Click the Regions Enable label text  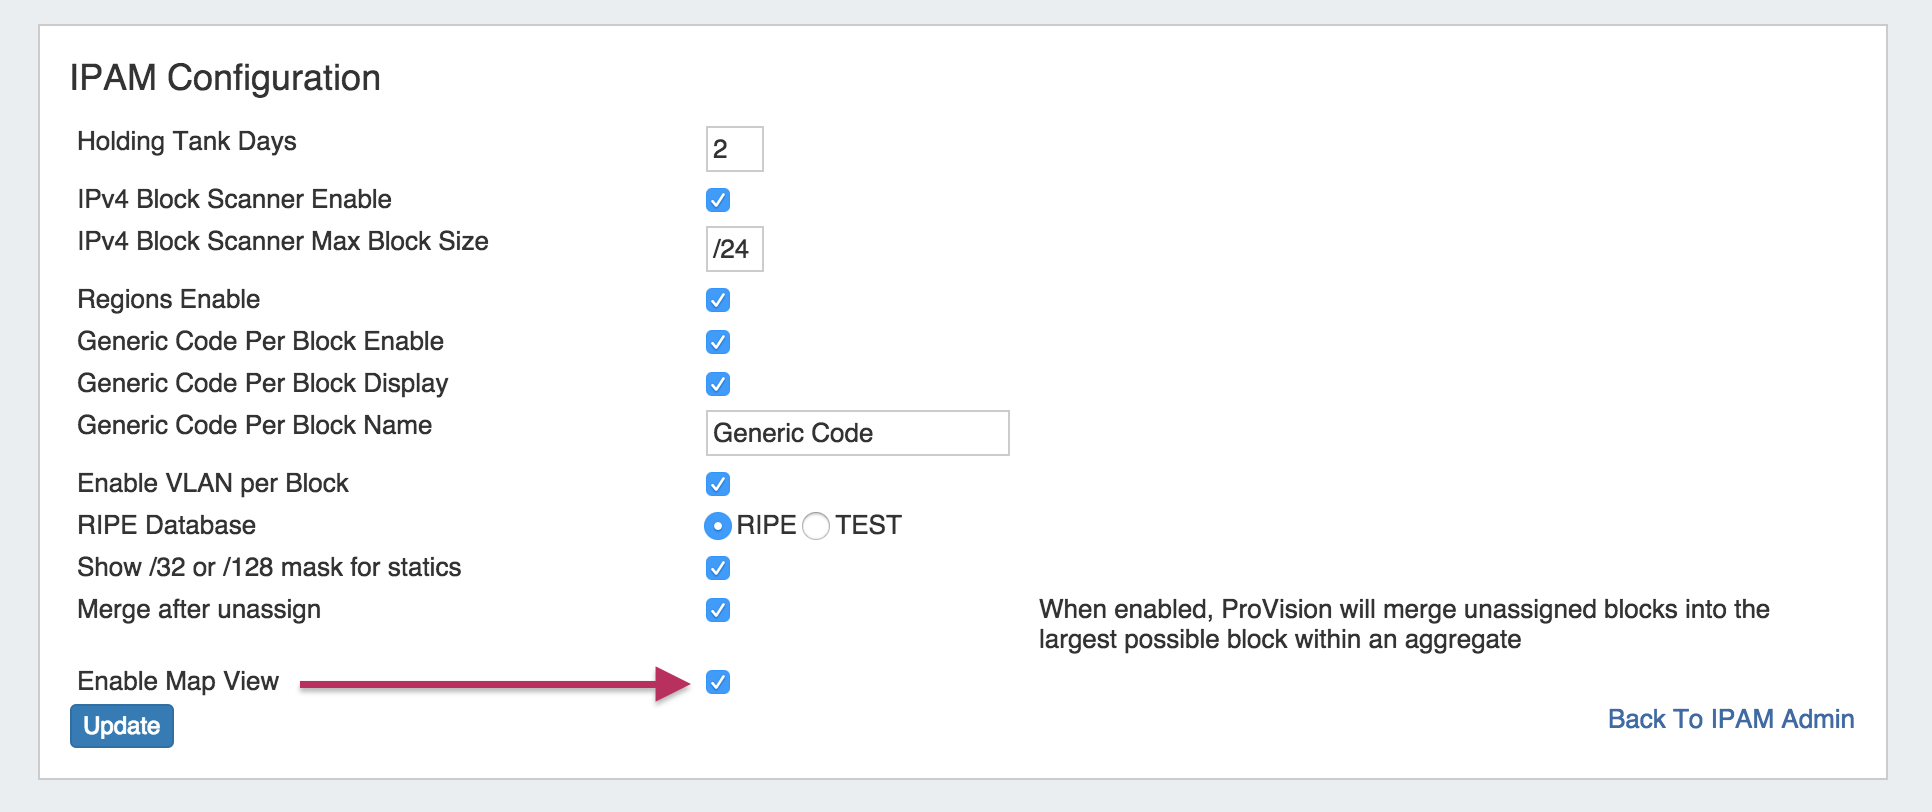pos(168,299)
